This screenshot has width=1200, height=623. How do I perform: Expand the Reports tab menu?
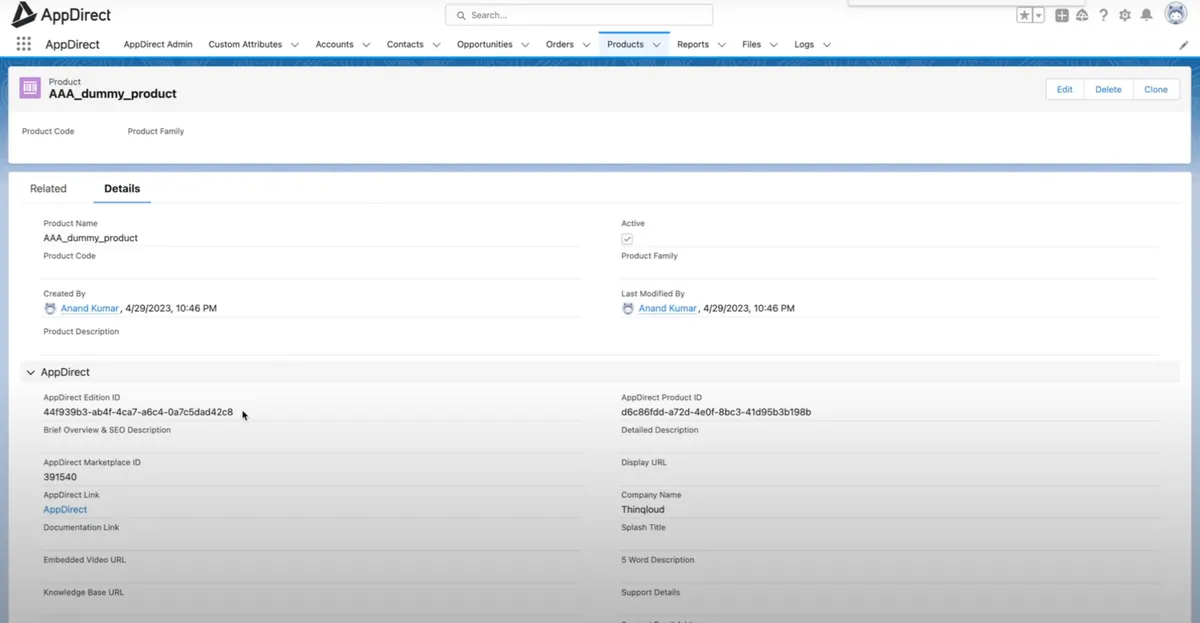pyautogui.click(x=721, y=45)
